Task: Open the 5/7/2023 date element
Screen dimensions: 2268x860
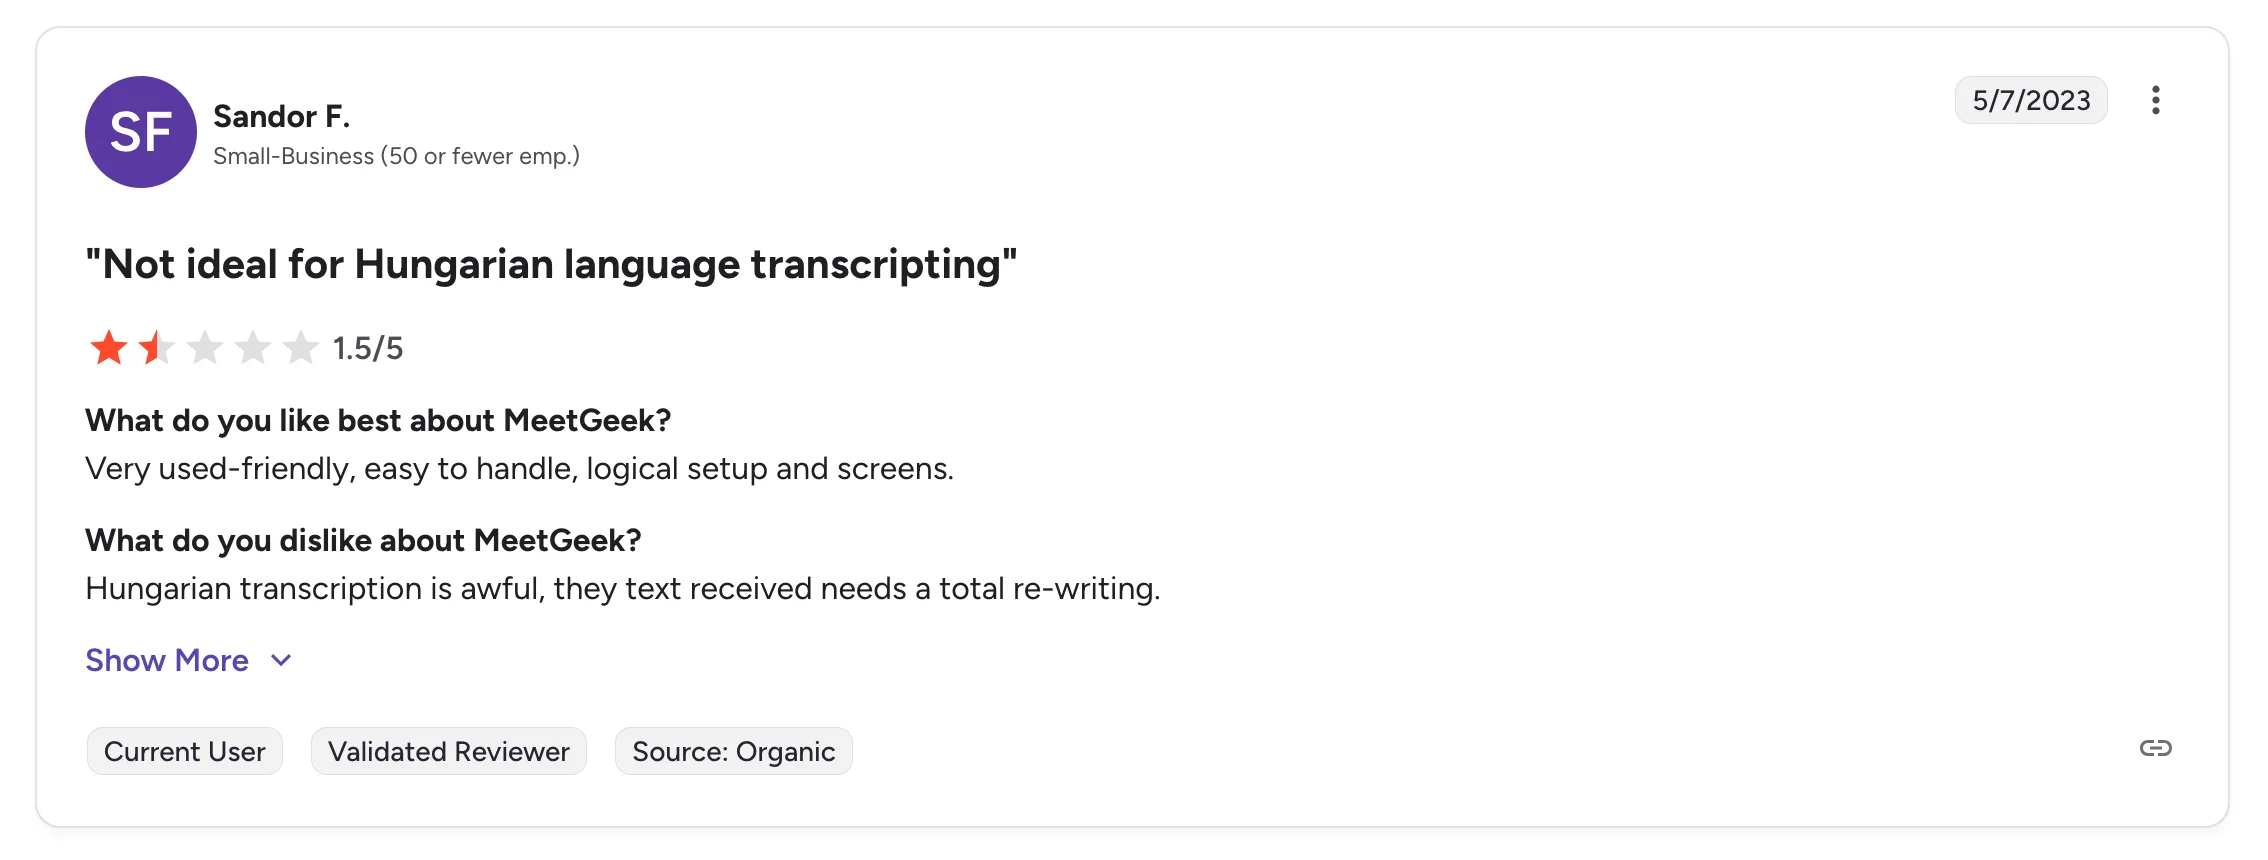Action: coord(2031,100)
